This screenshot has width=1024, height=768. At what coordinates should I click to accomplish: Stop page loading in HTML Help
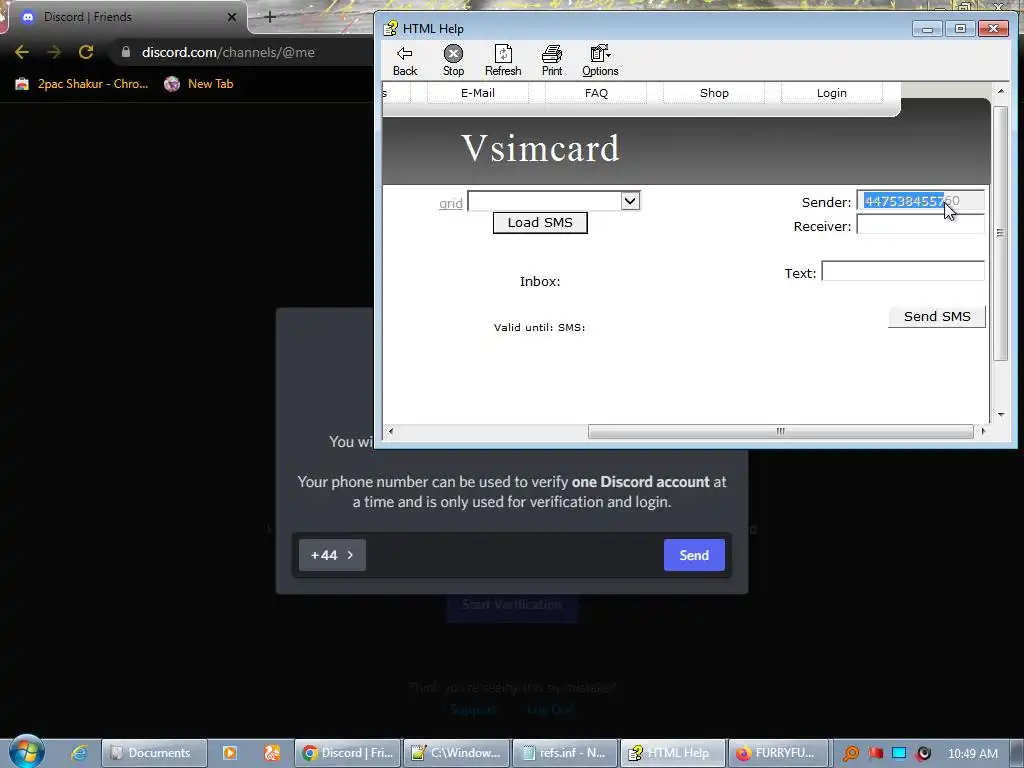pos(453,61)
